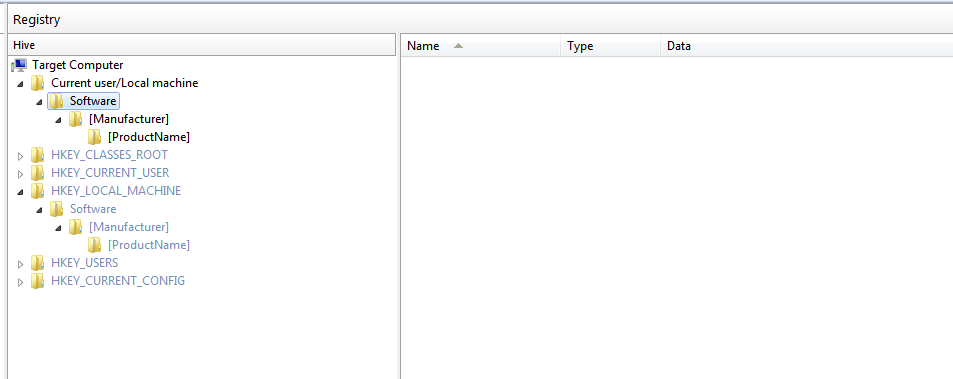This screenshot has width=953, height=379.
Task: Click the HKEY_CURRENT_CONFIG folder icon
Action: pos(38,281)
